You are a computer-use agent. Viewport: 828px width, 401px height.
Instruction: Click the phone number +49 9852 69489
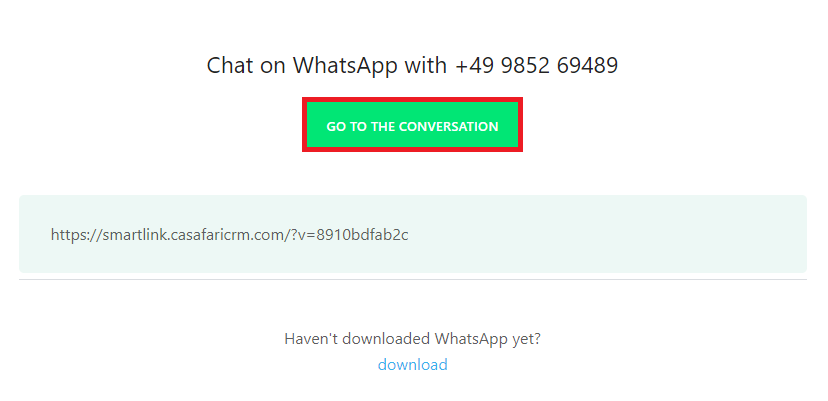536,66
